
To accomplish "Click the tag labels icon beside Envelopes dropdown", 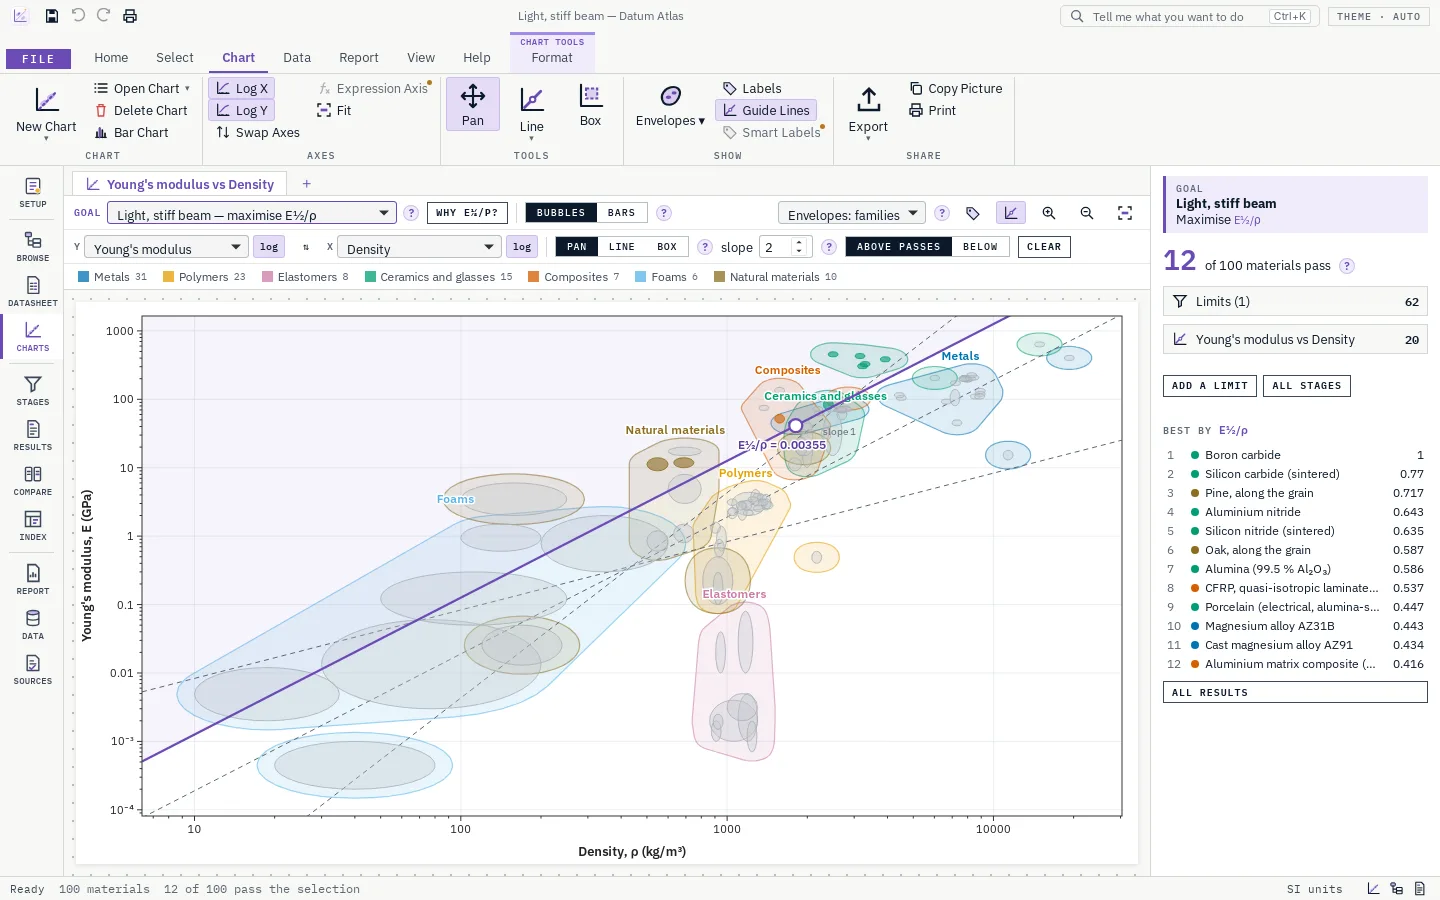I will (x=973, y=213).
